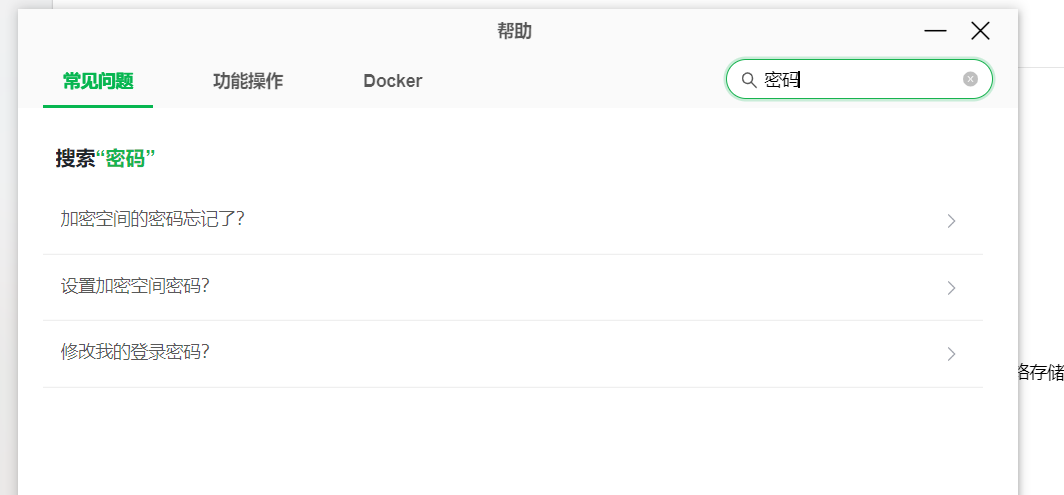Minimize the 帮助 help window
This screenshot has width=1064, height=495.
[x=935, y=31]
